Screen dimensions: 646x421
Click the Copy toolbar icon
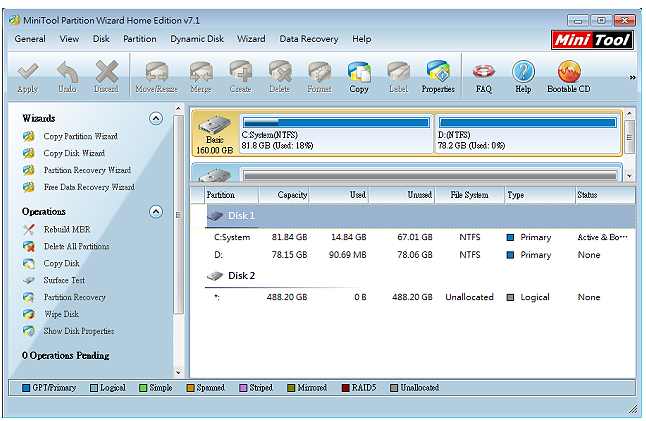pyautogui.click(x=359, y=71)
